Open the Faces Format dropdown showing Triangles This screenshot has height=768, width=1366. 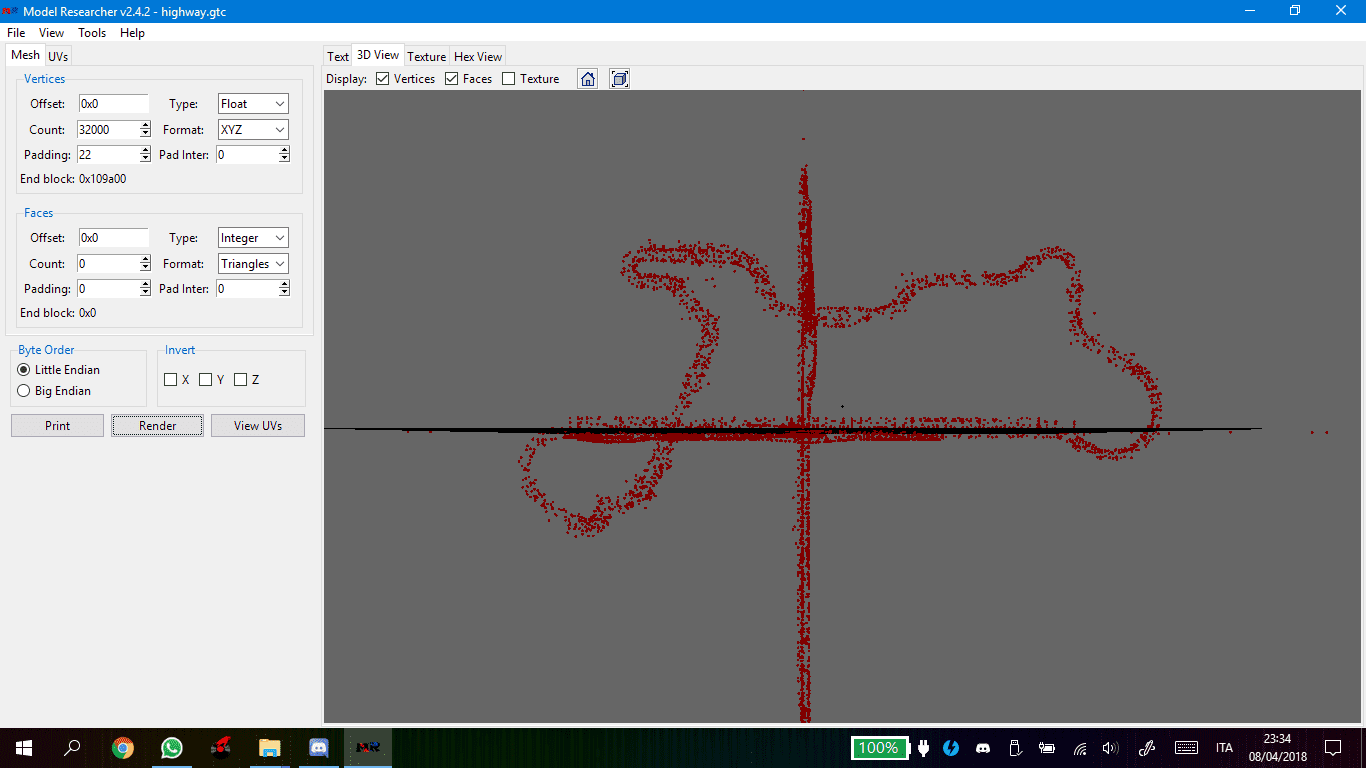coord(253,264)
